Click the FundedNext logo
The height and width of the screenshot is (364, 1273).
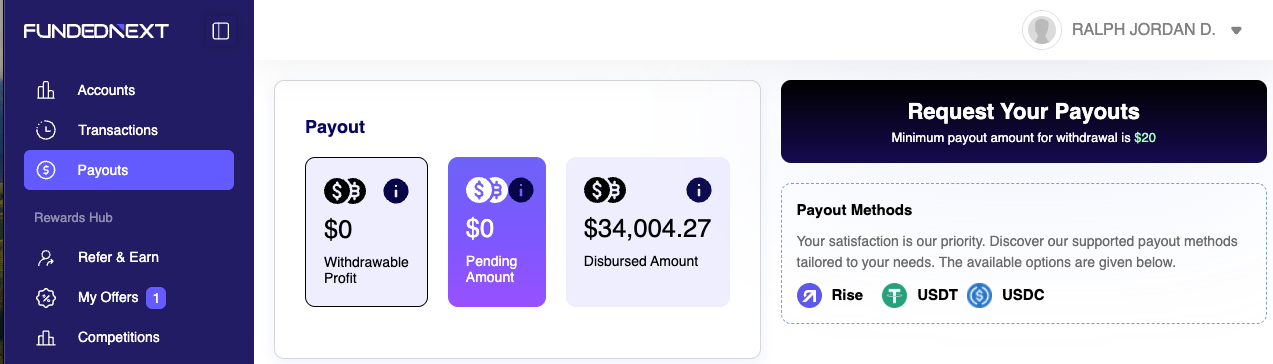pos(96,31)
